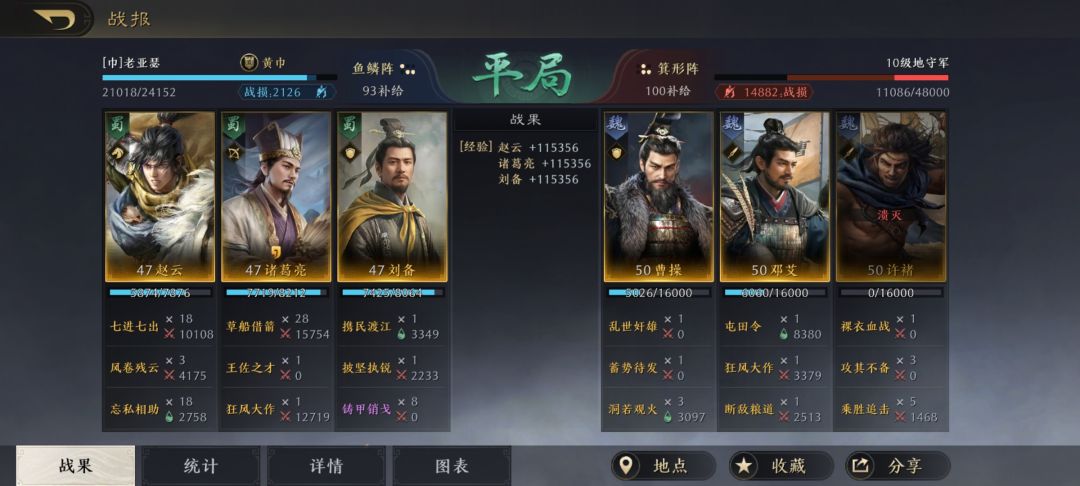Tap the 黄巾 faction emblem icon
Screen dimensions: 1080x486
pyautogui.click(x=249, y=63)
